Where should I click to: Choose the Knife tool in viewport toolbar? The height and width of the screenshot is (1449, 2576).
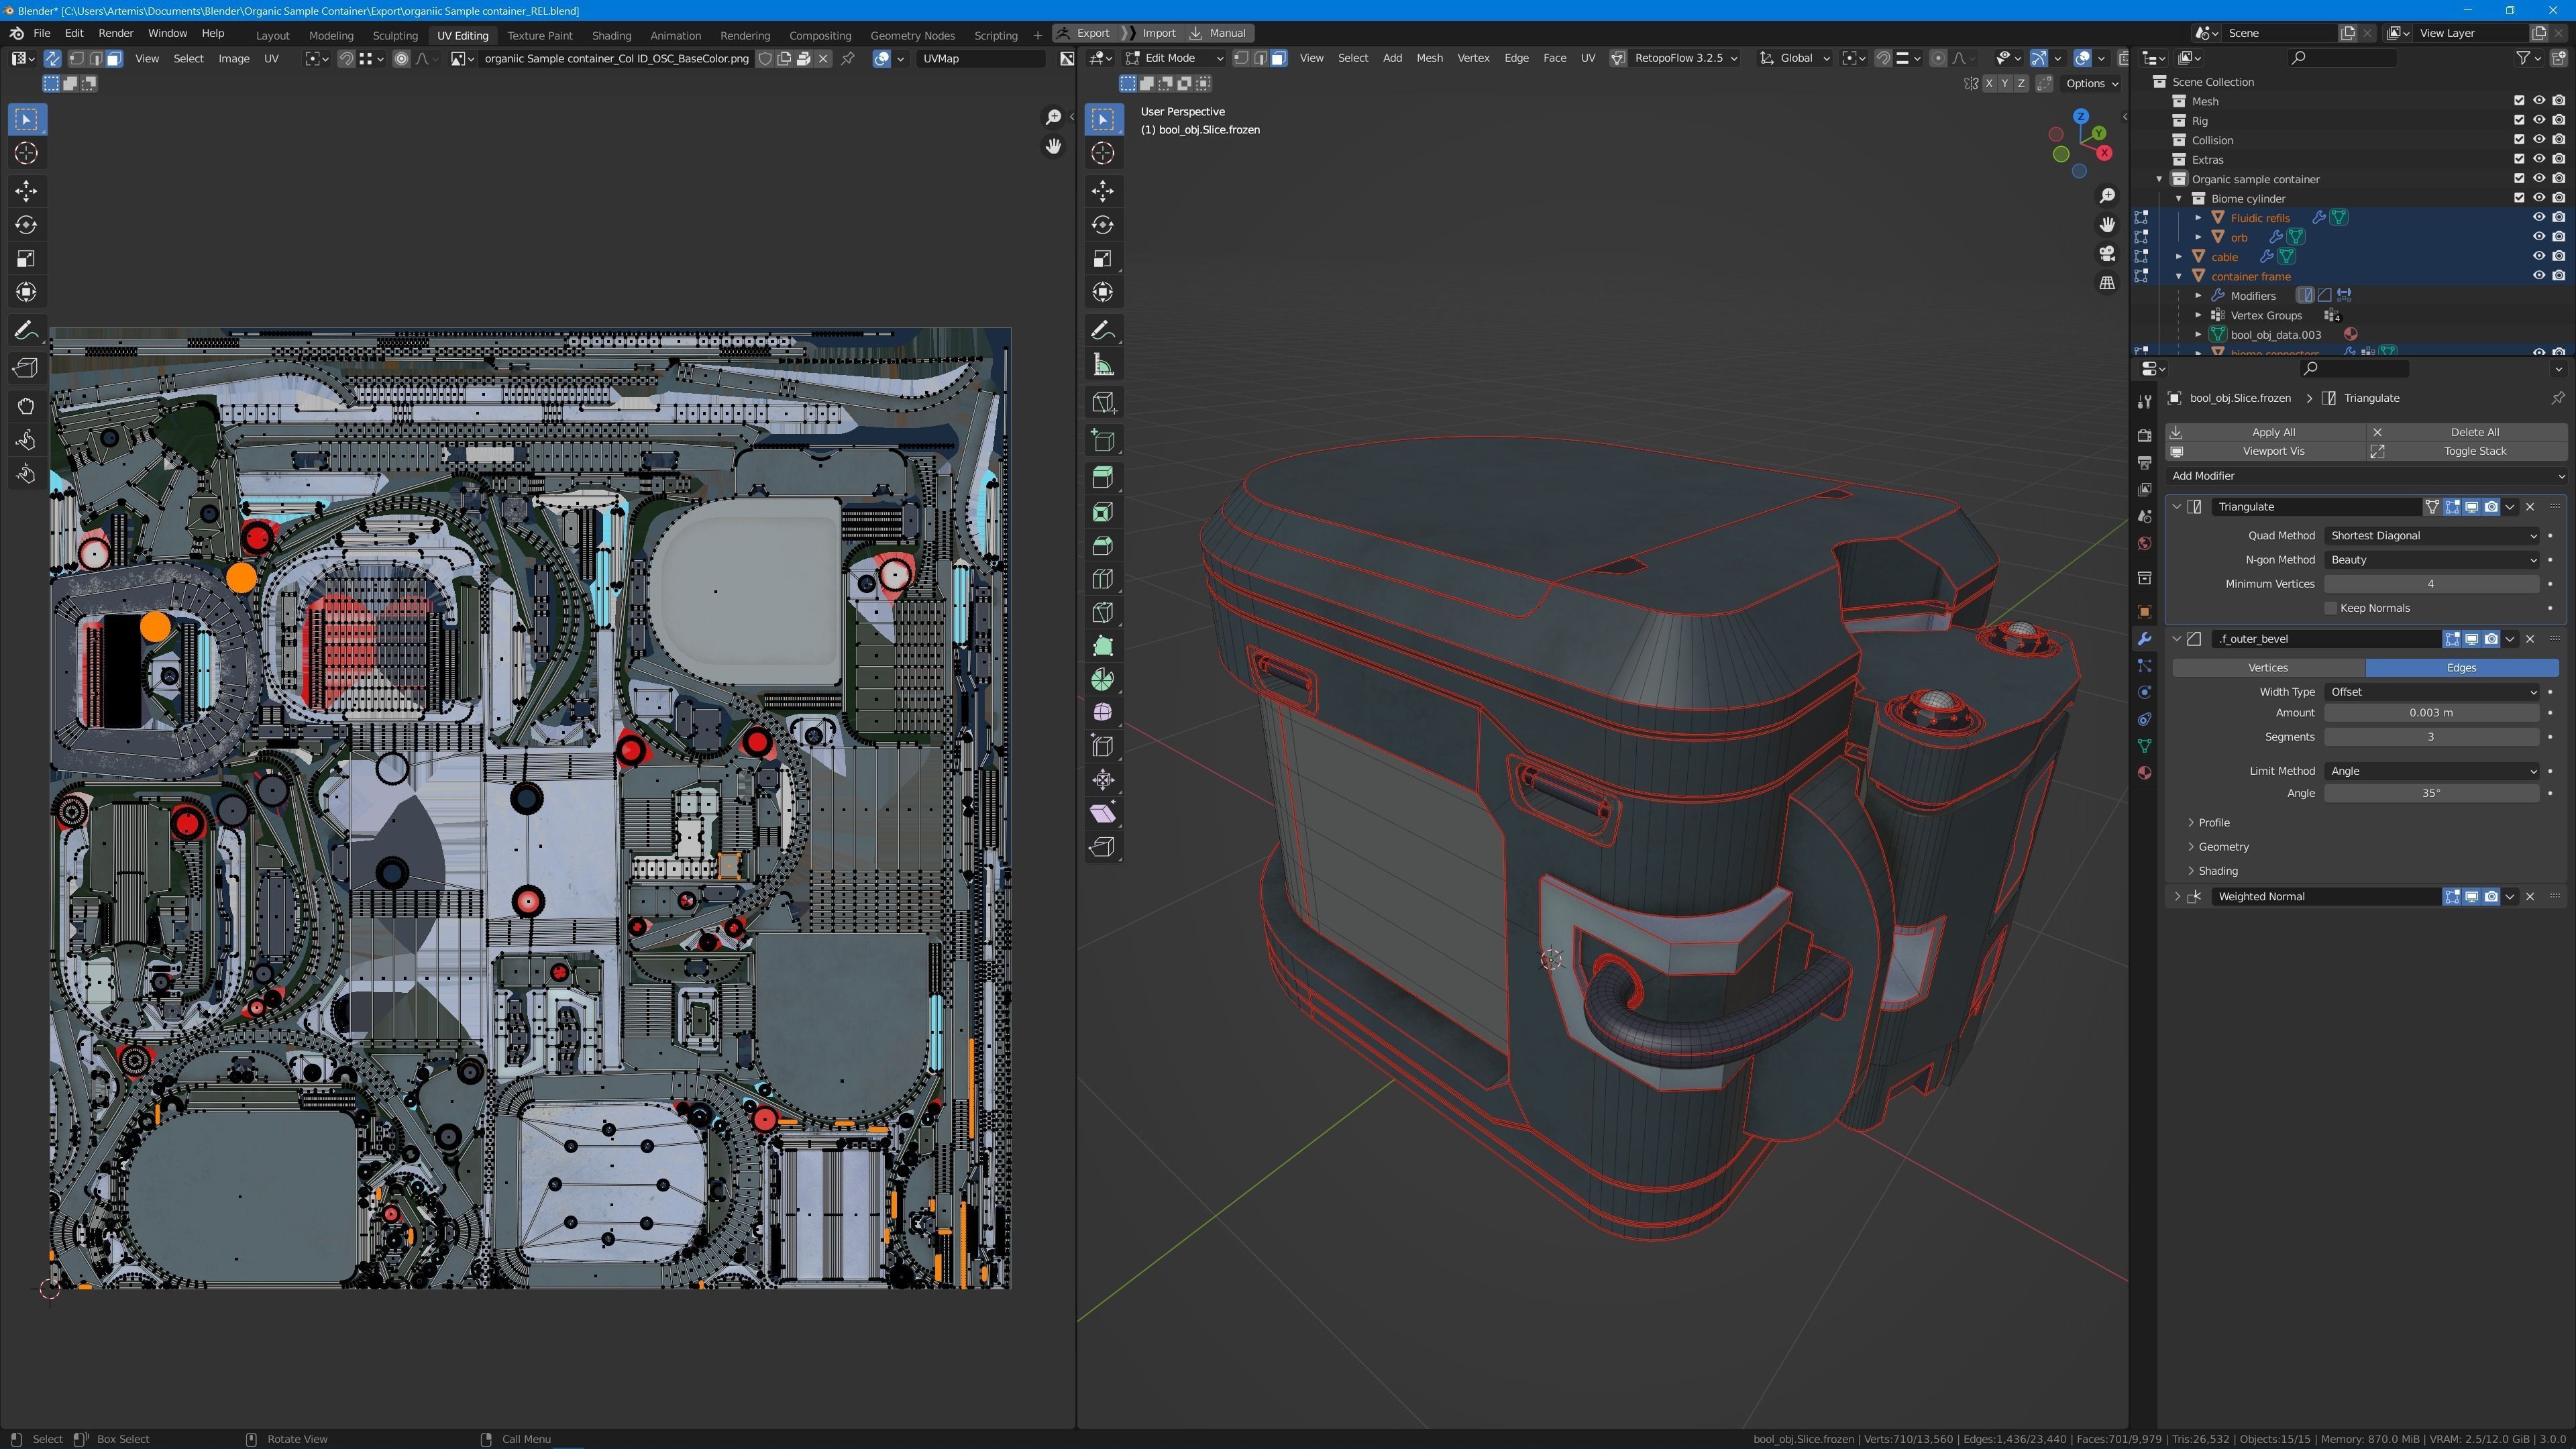[1103, 613]
